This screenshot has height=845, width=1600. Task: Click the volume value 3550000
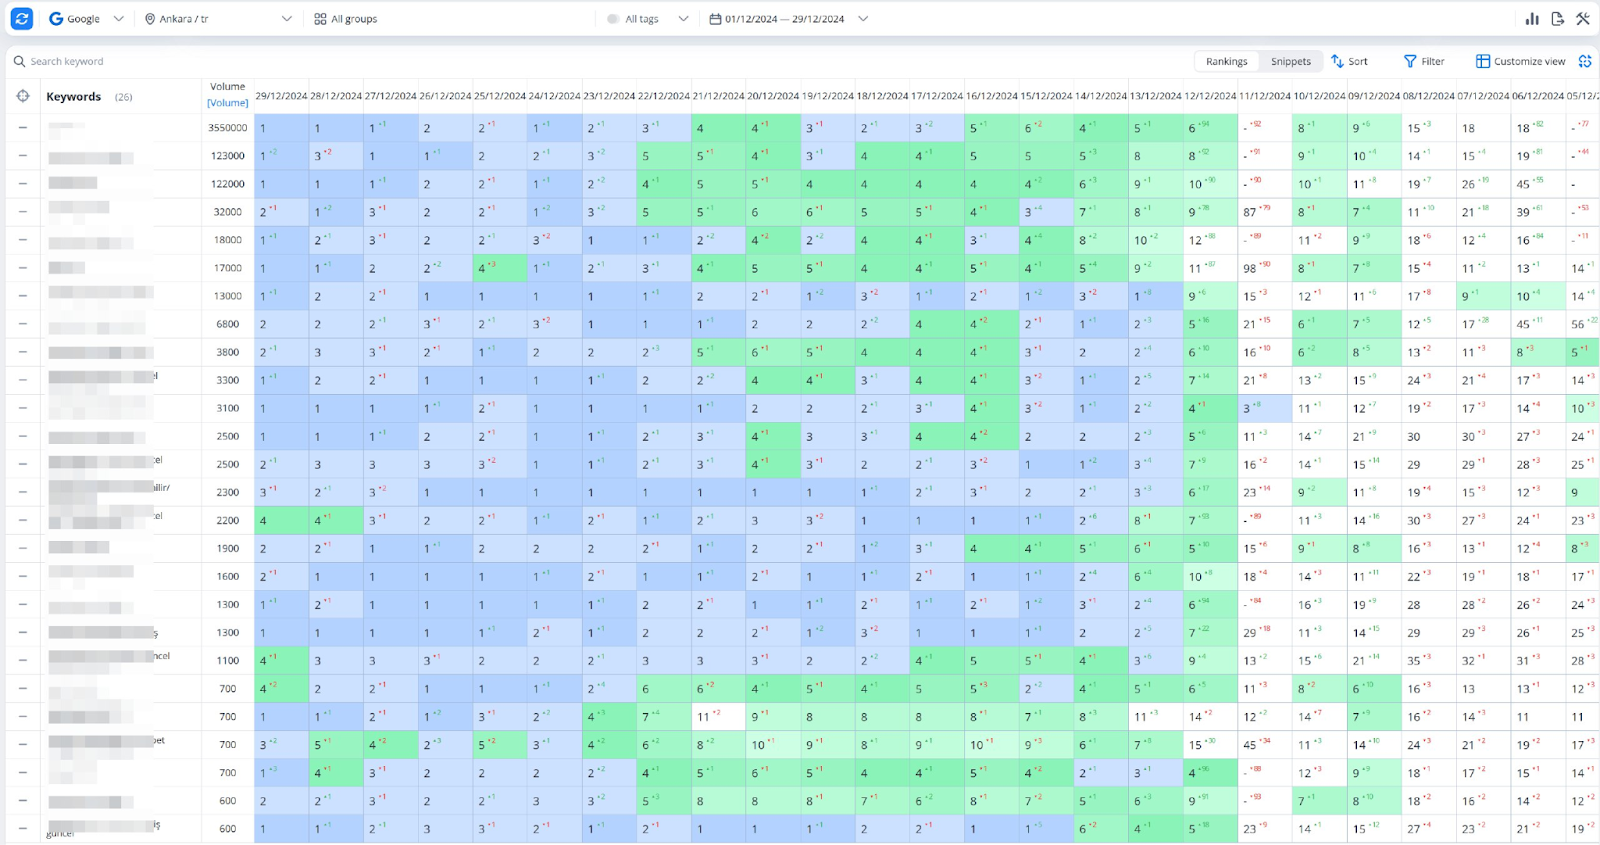coord(228,127)
